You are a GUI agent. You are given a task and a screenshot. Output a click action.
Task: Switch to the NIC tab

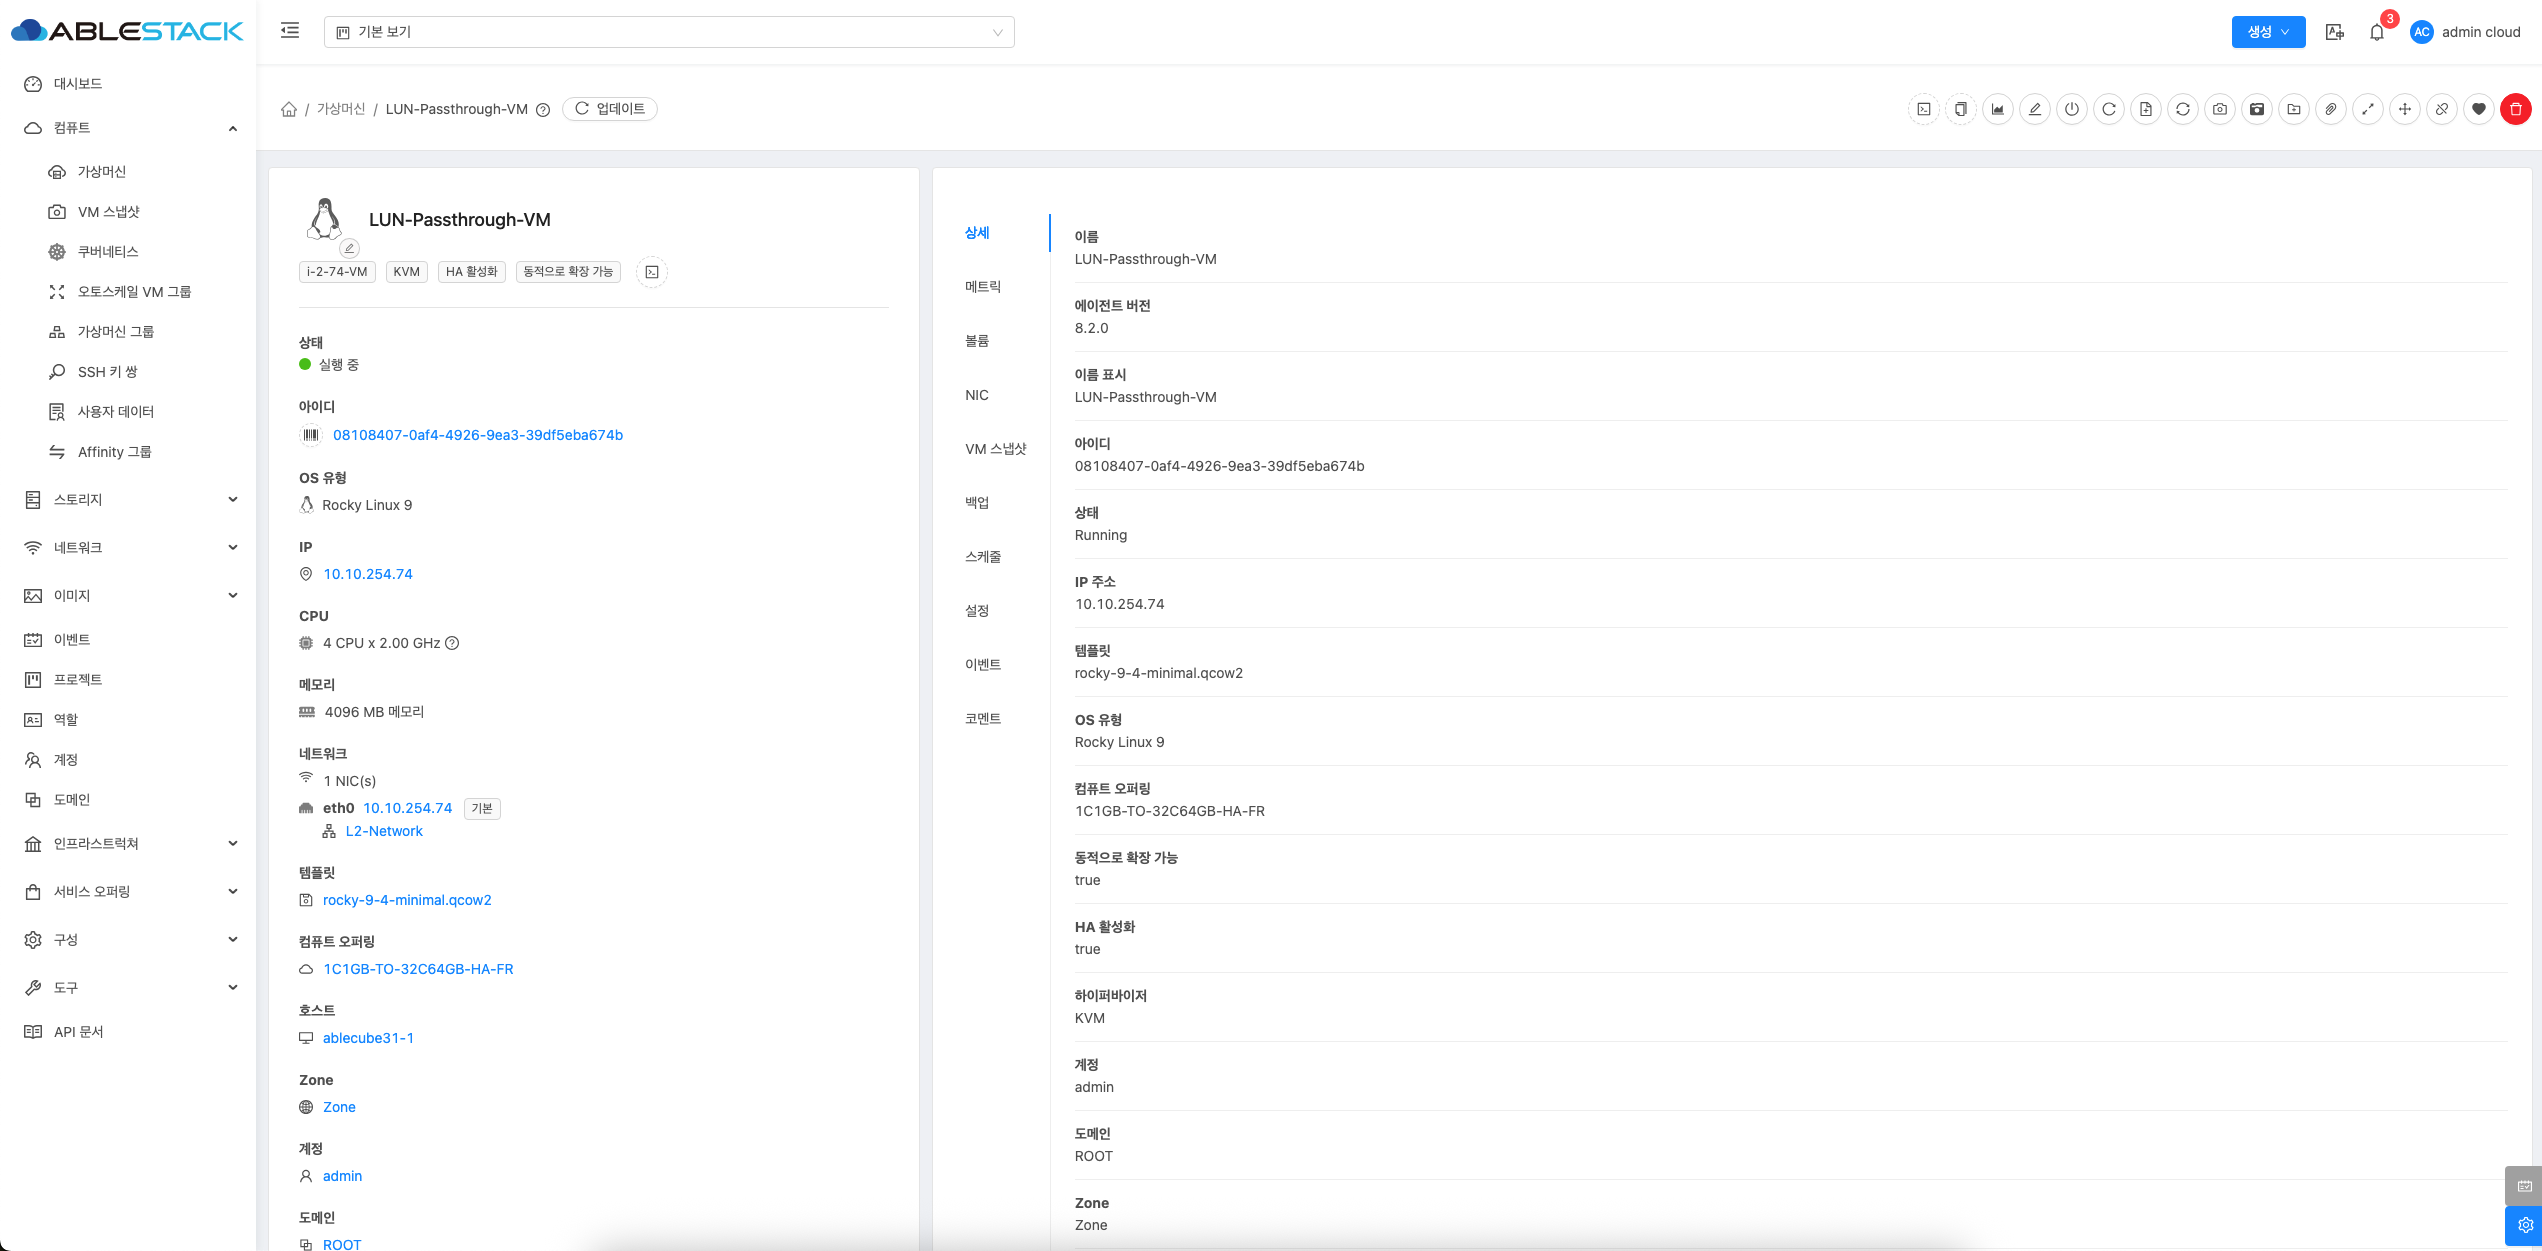coord(977,395)
